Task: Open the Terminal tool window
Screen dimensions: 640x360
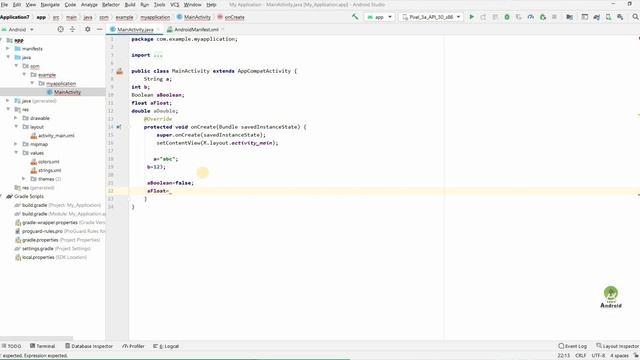Action: (42, 346)
